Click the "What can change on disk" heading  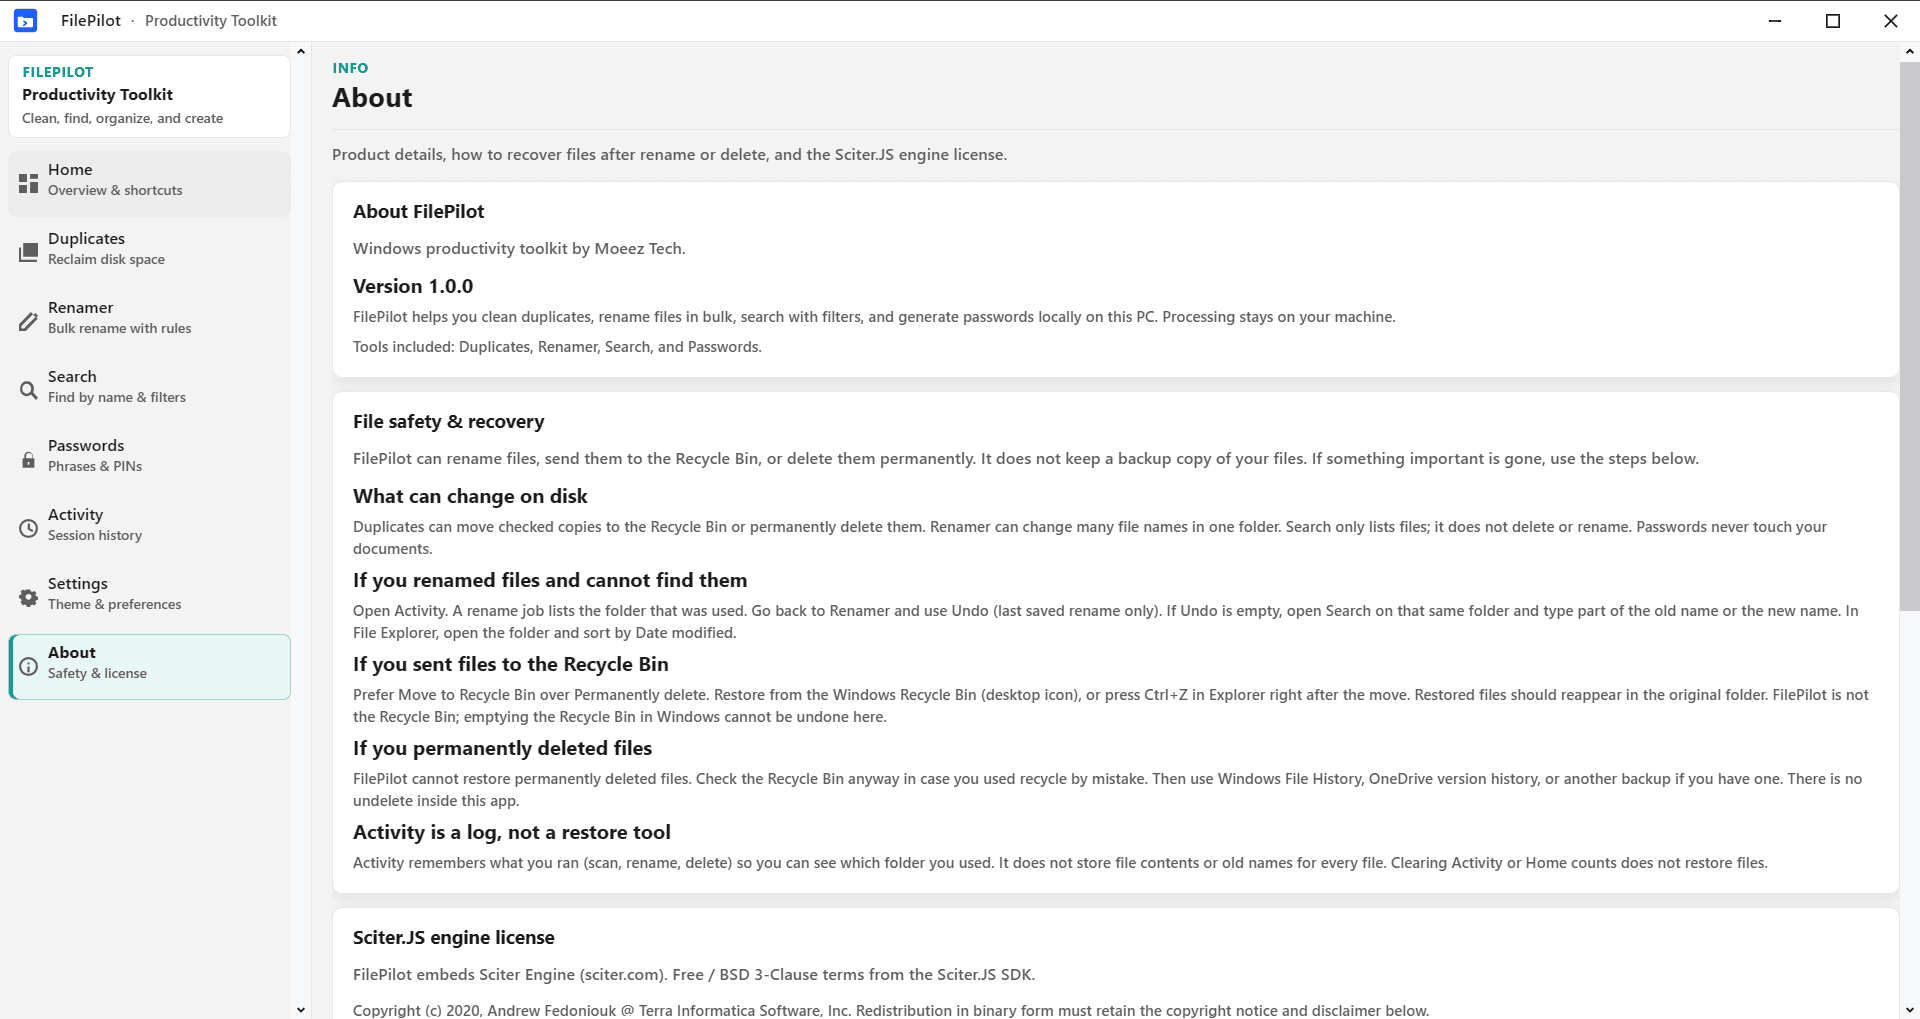coord(470,497)
